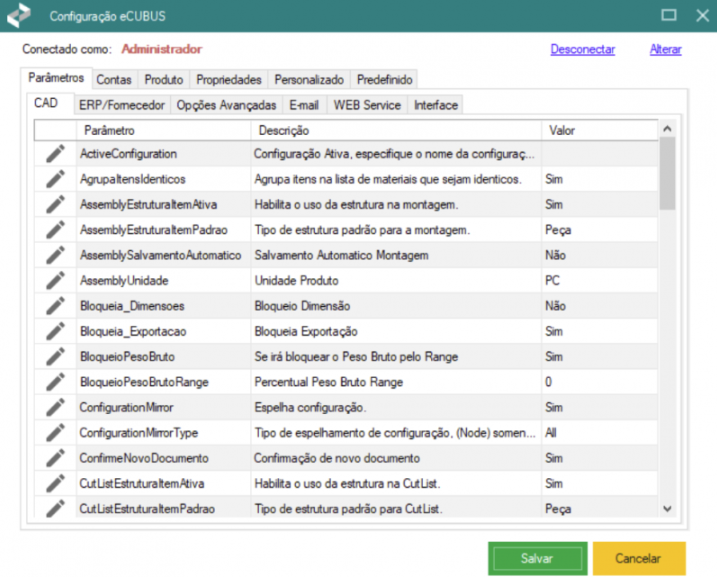Click the eCUBUS logo in title bar

point(19,16)
